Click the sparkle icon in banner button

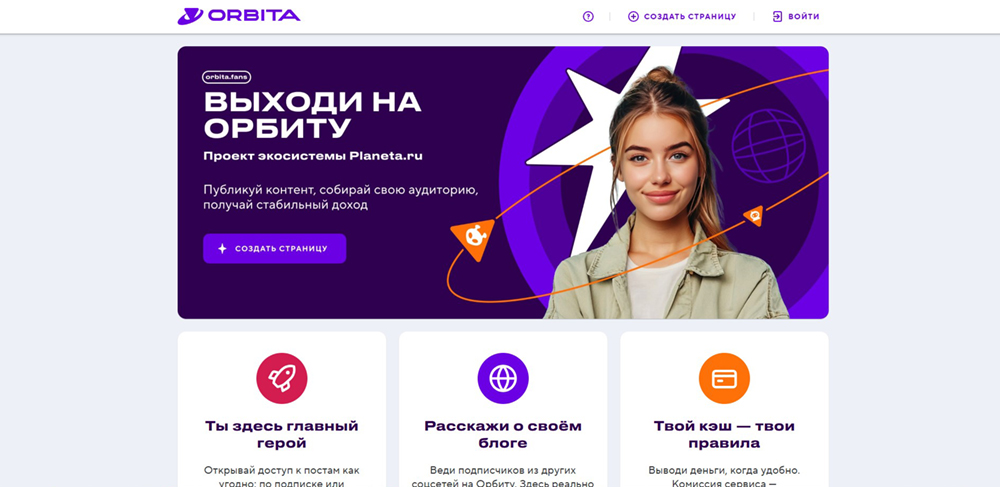click(x=222, y=249)
